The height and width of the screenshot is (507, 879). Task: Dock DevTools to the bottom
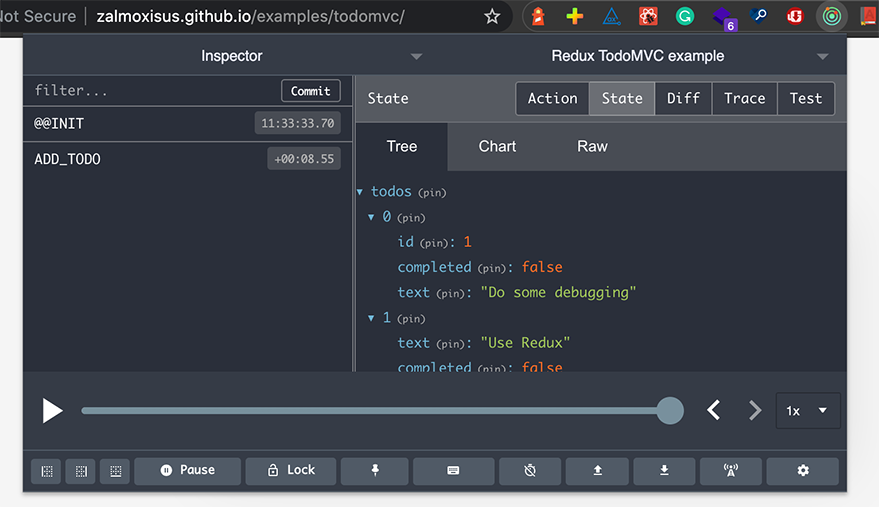coord(115,471)
